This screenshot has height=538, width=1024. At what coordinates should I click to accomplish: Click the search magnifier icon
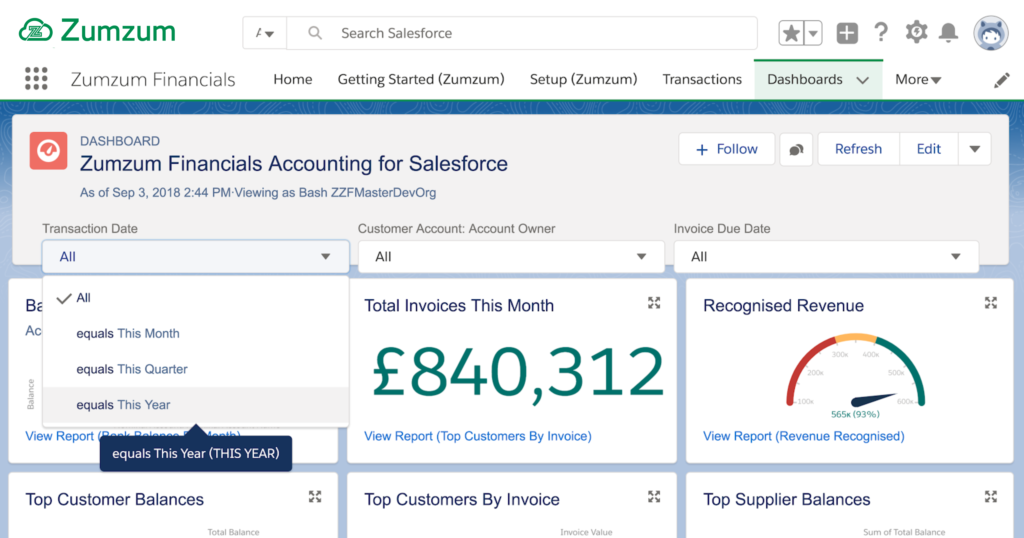point(315,33)
